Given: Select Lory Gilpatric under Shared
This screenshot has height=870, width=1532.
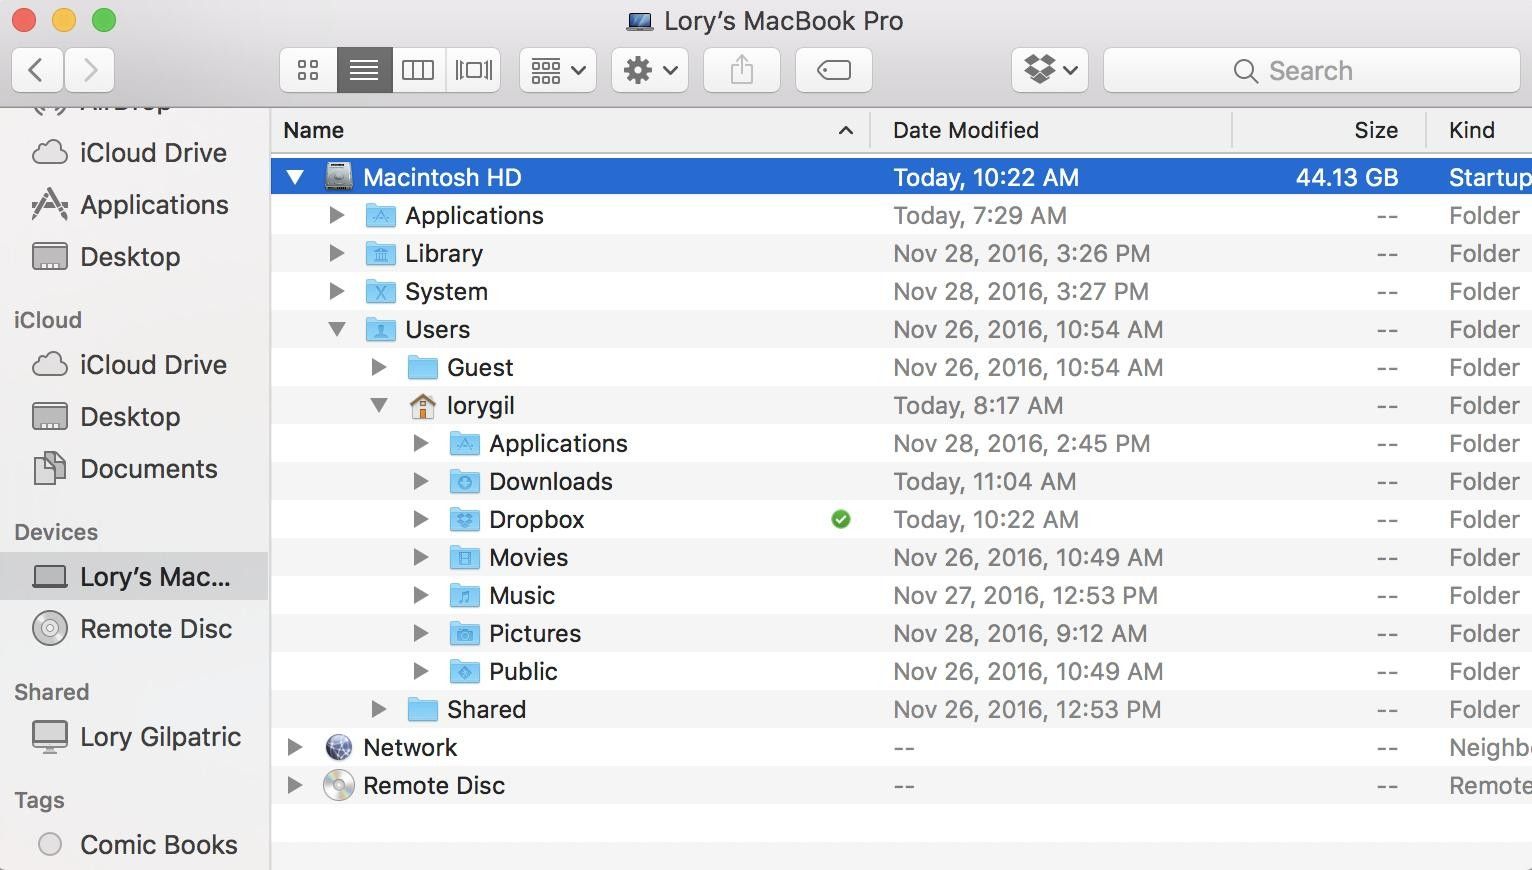Looking at the screenshot, I should click(160, 737).
